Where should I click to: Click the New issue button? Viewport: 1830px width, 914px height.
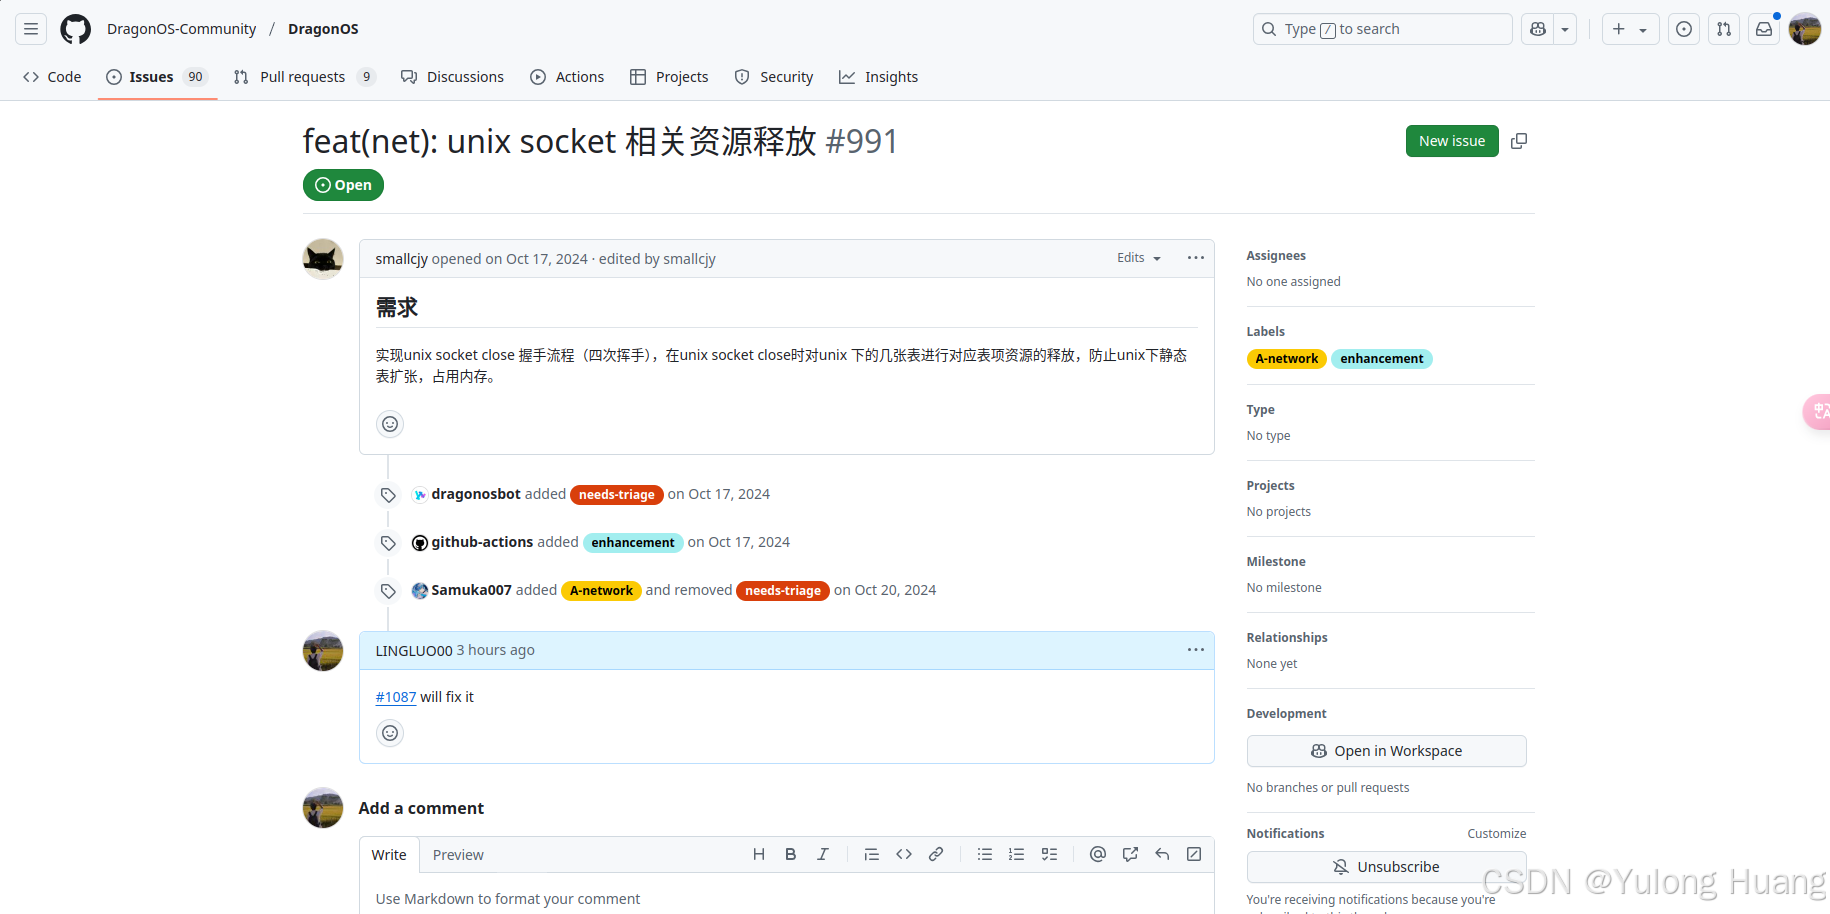1451,141
